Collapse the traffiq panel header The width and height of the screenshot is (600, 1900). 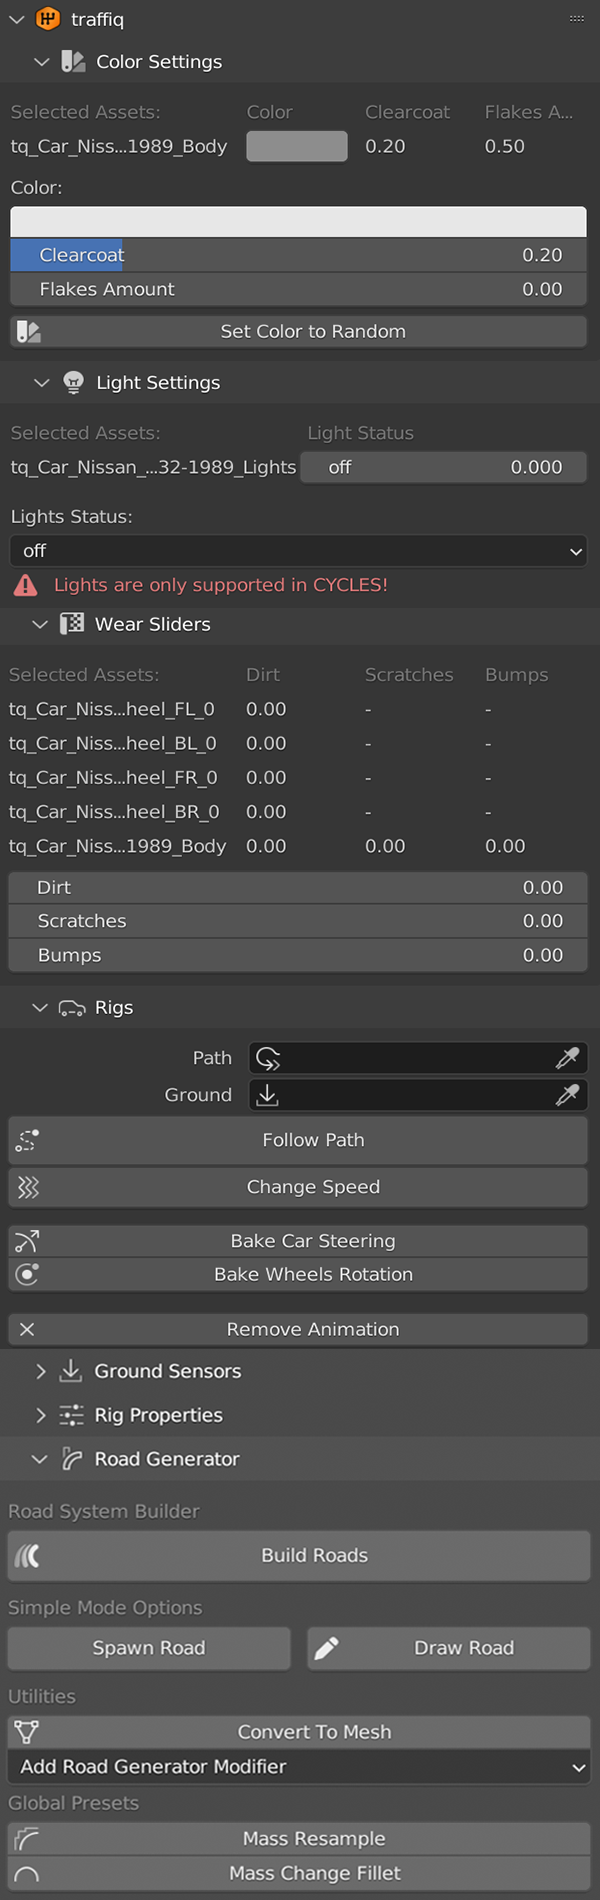point(17,19)
